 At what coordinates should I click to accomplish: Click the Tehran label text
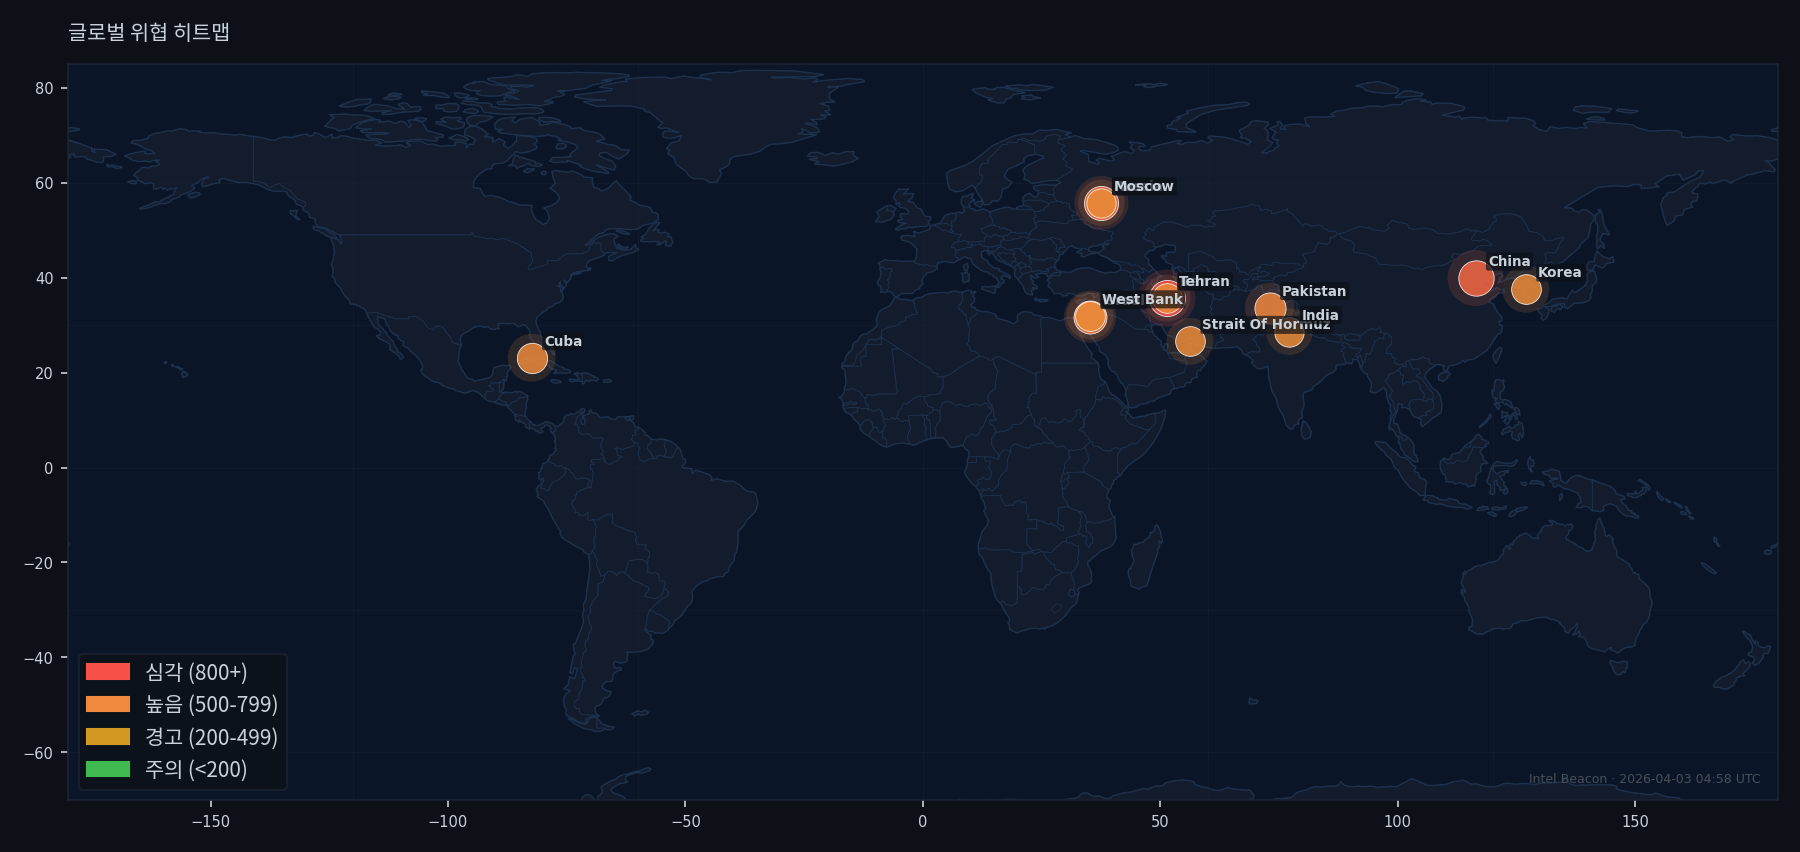(x=1204, y=281)
